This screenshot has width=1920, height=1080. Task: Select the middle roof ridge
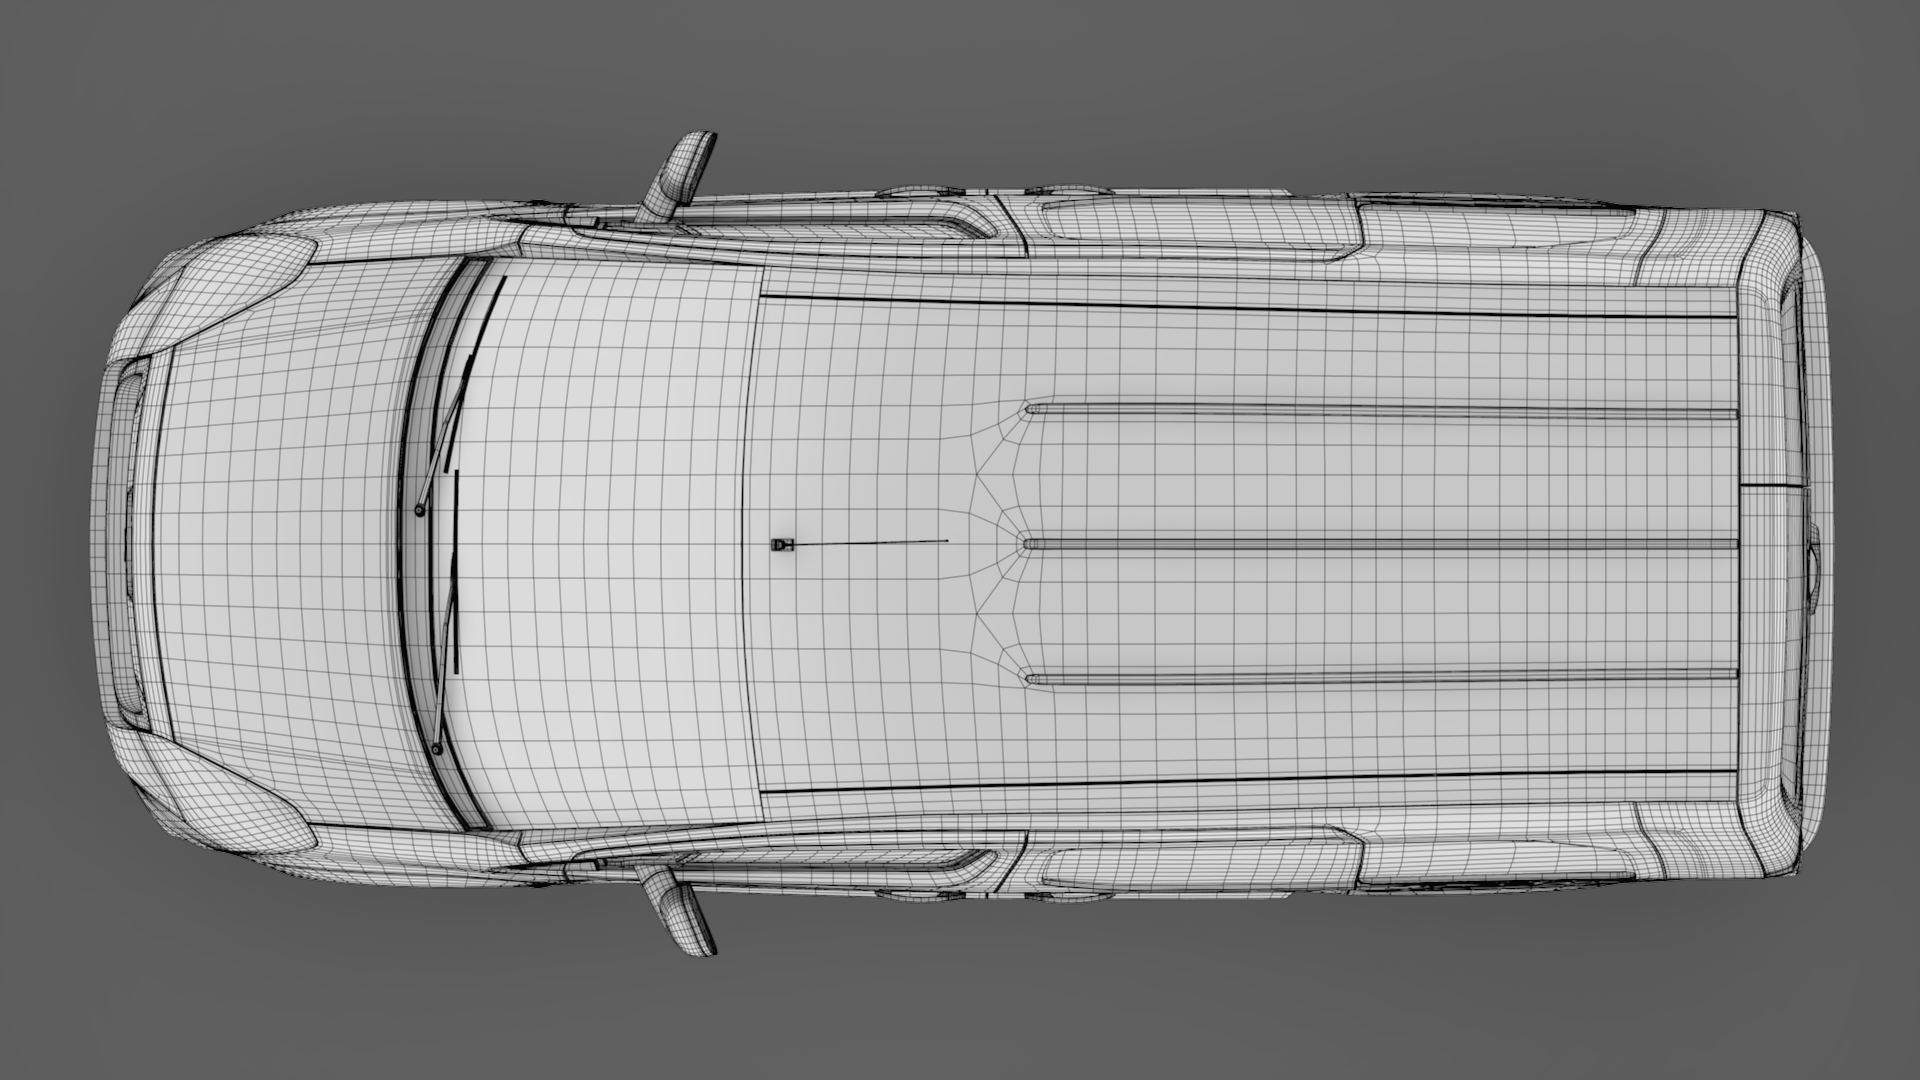click(x=1380, y=545)
